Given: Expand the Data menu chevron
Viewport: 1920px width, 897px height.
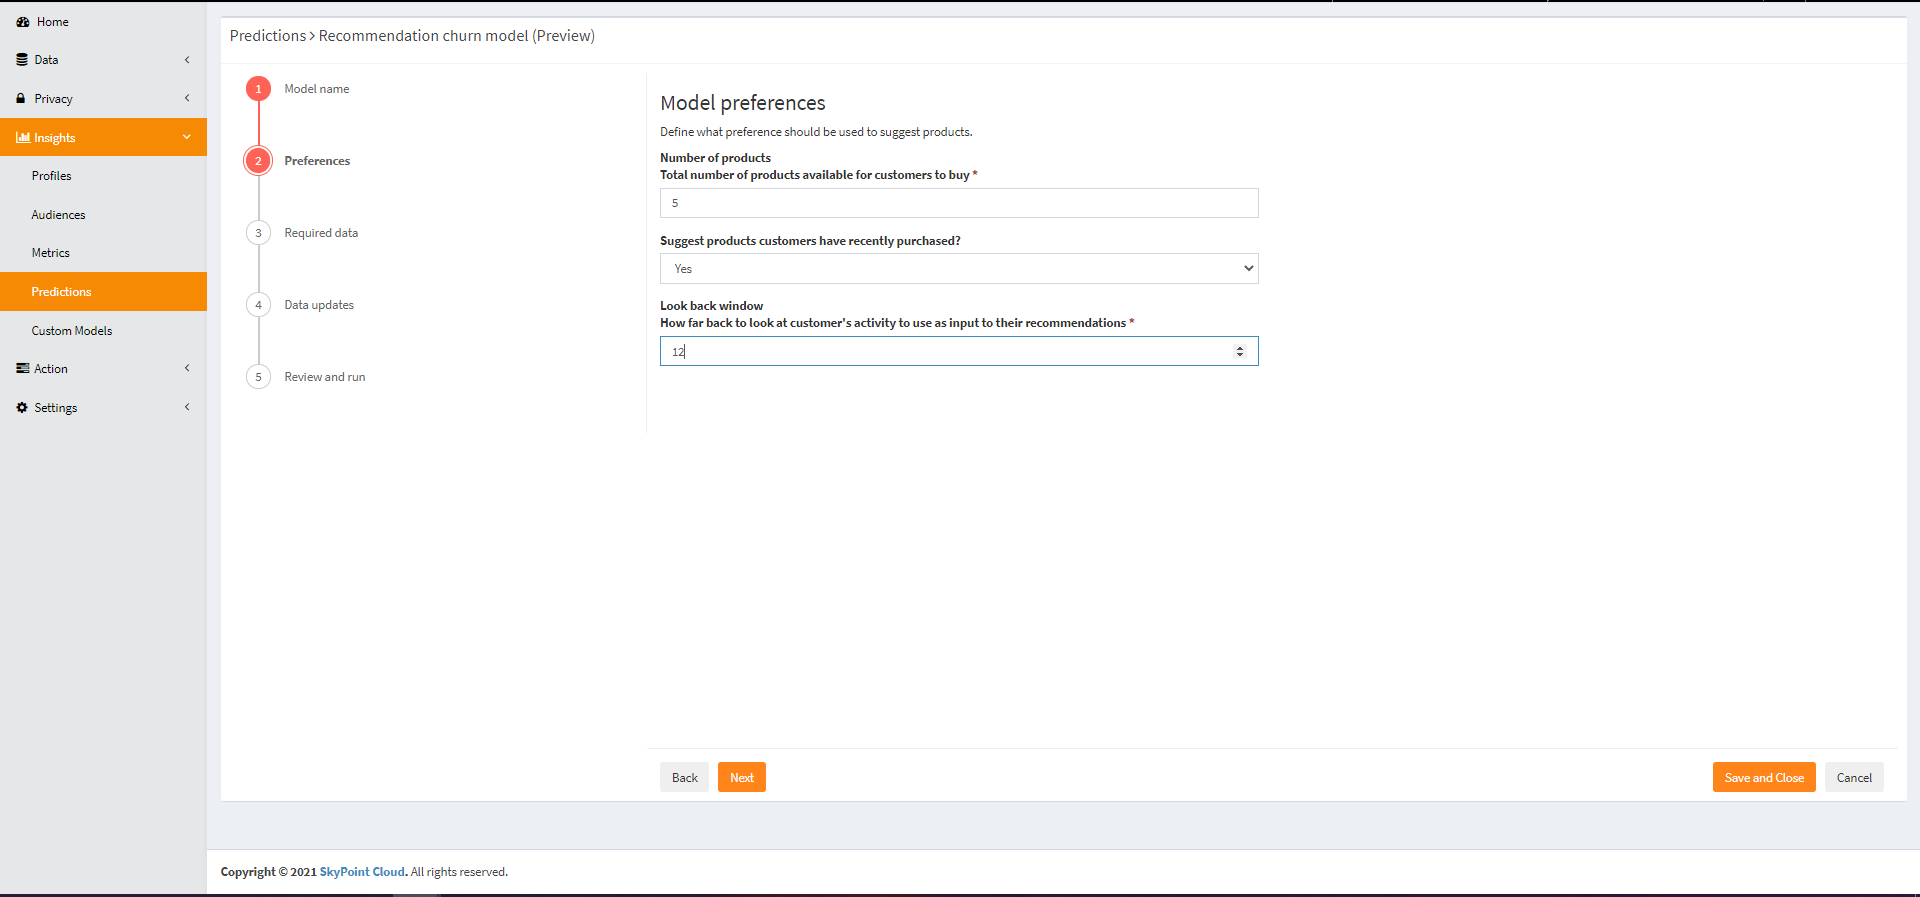Looking at the screenshot, I should [187, 60].
